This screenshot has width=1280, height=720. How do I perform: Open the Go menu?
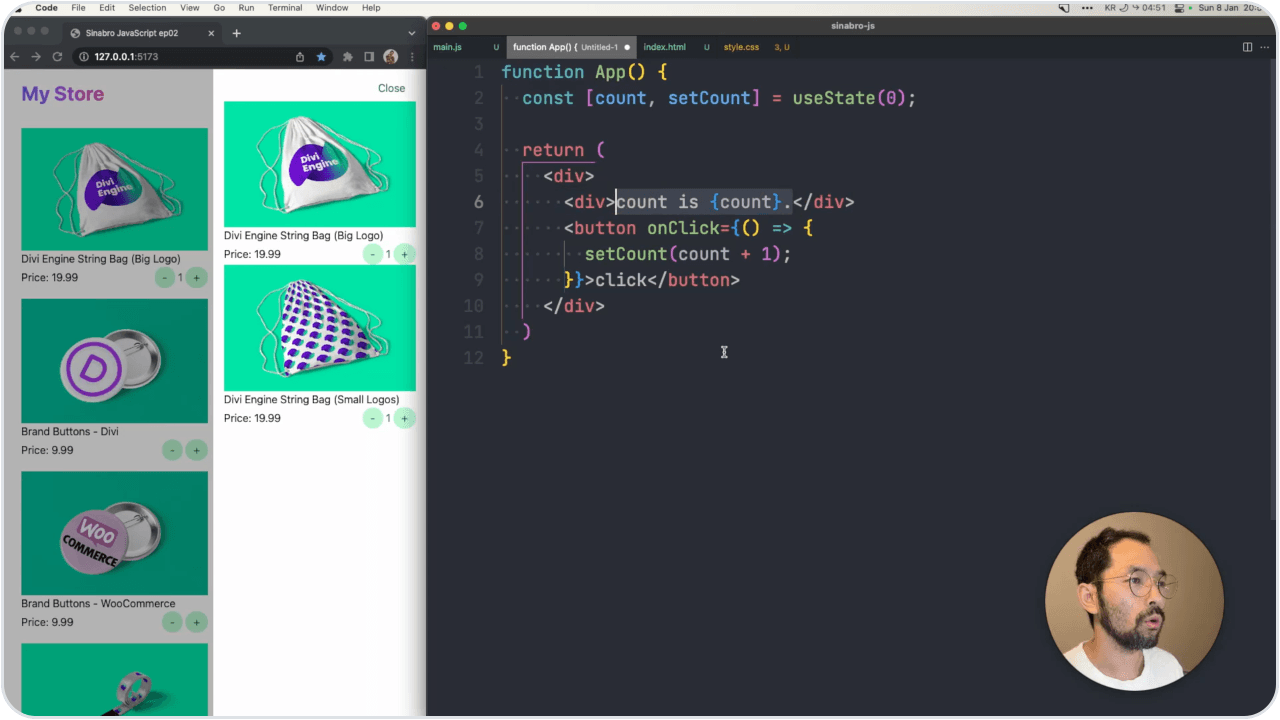click(x=219, y=8)
